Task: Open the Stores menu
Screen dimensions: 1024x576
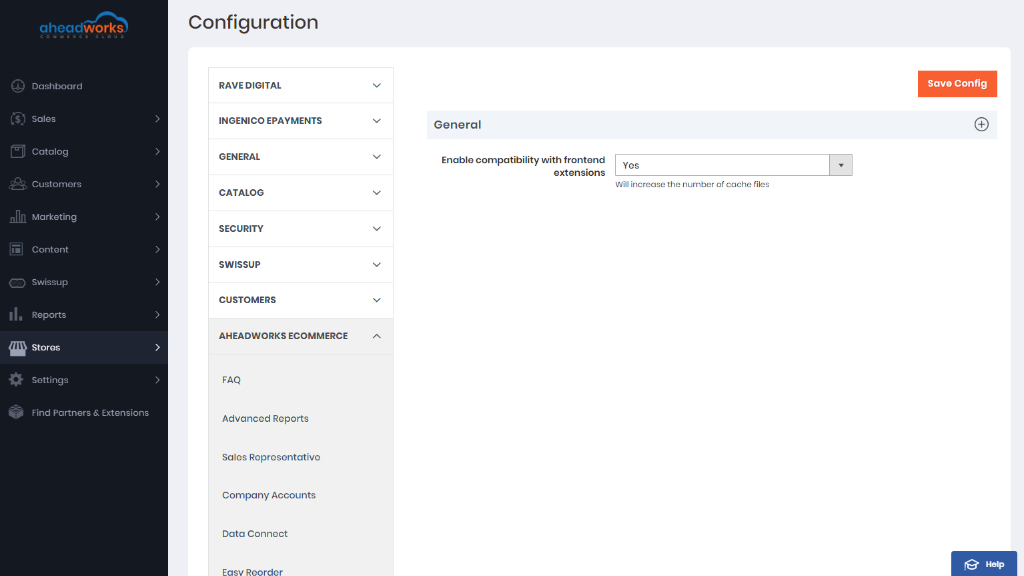Action: click(x=84, y=347)
